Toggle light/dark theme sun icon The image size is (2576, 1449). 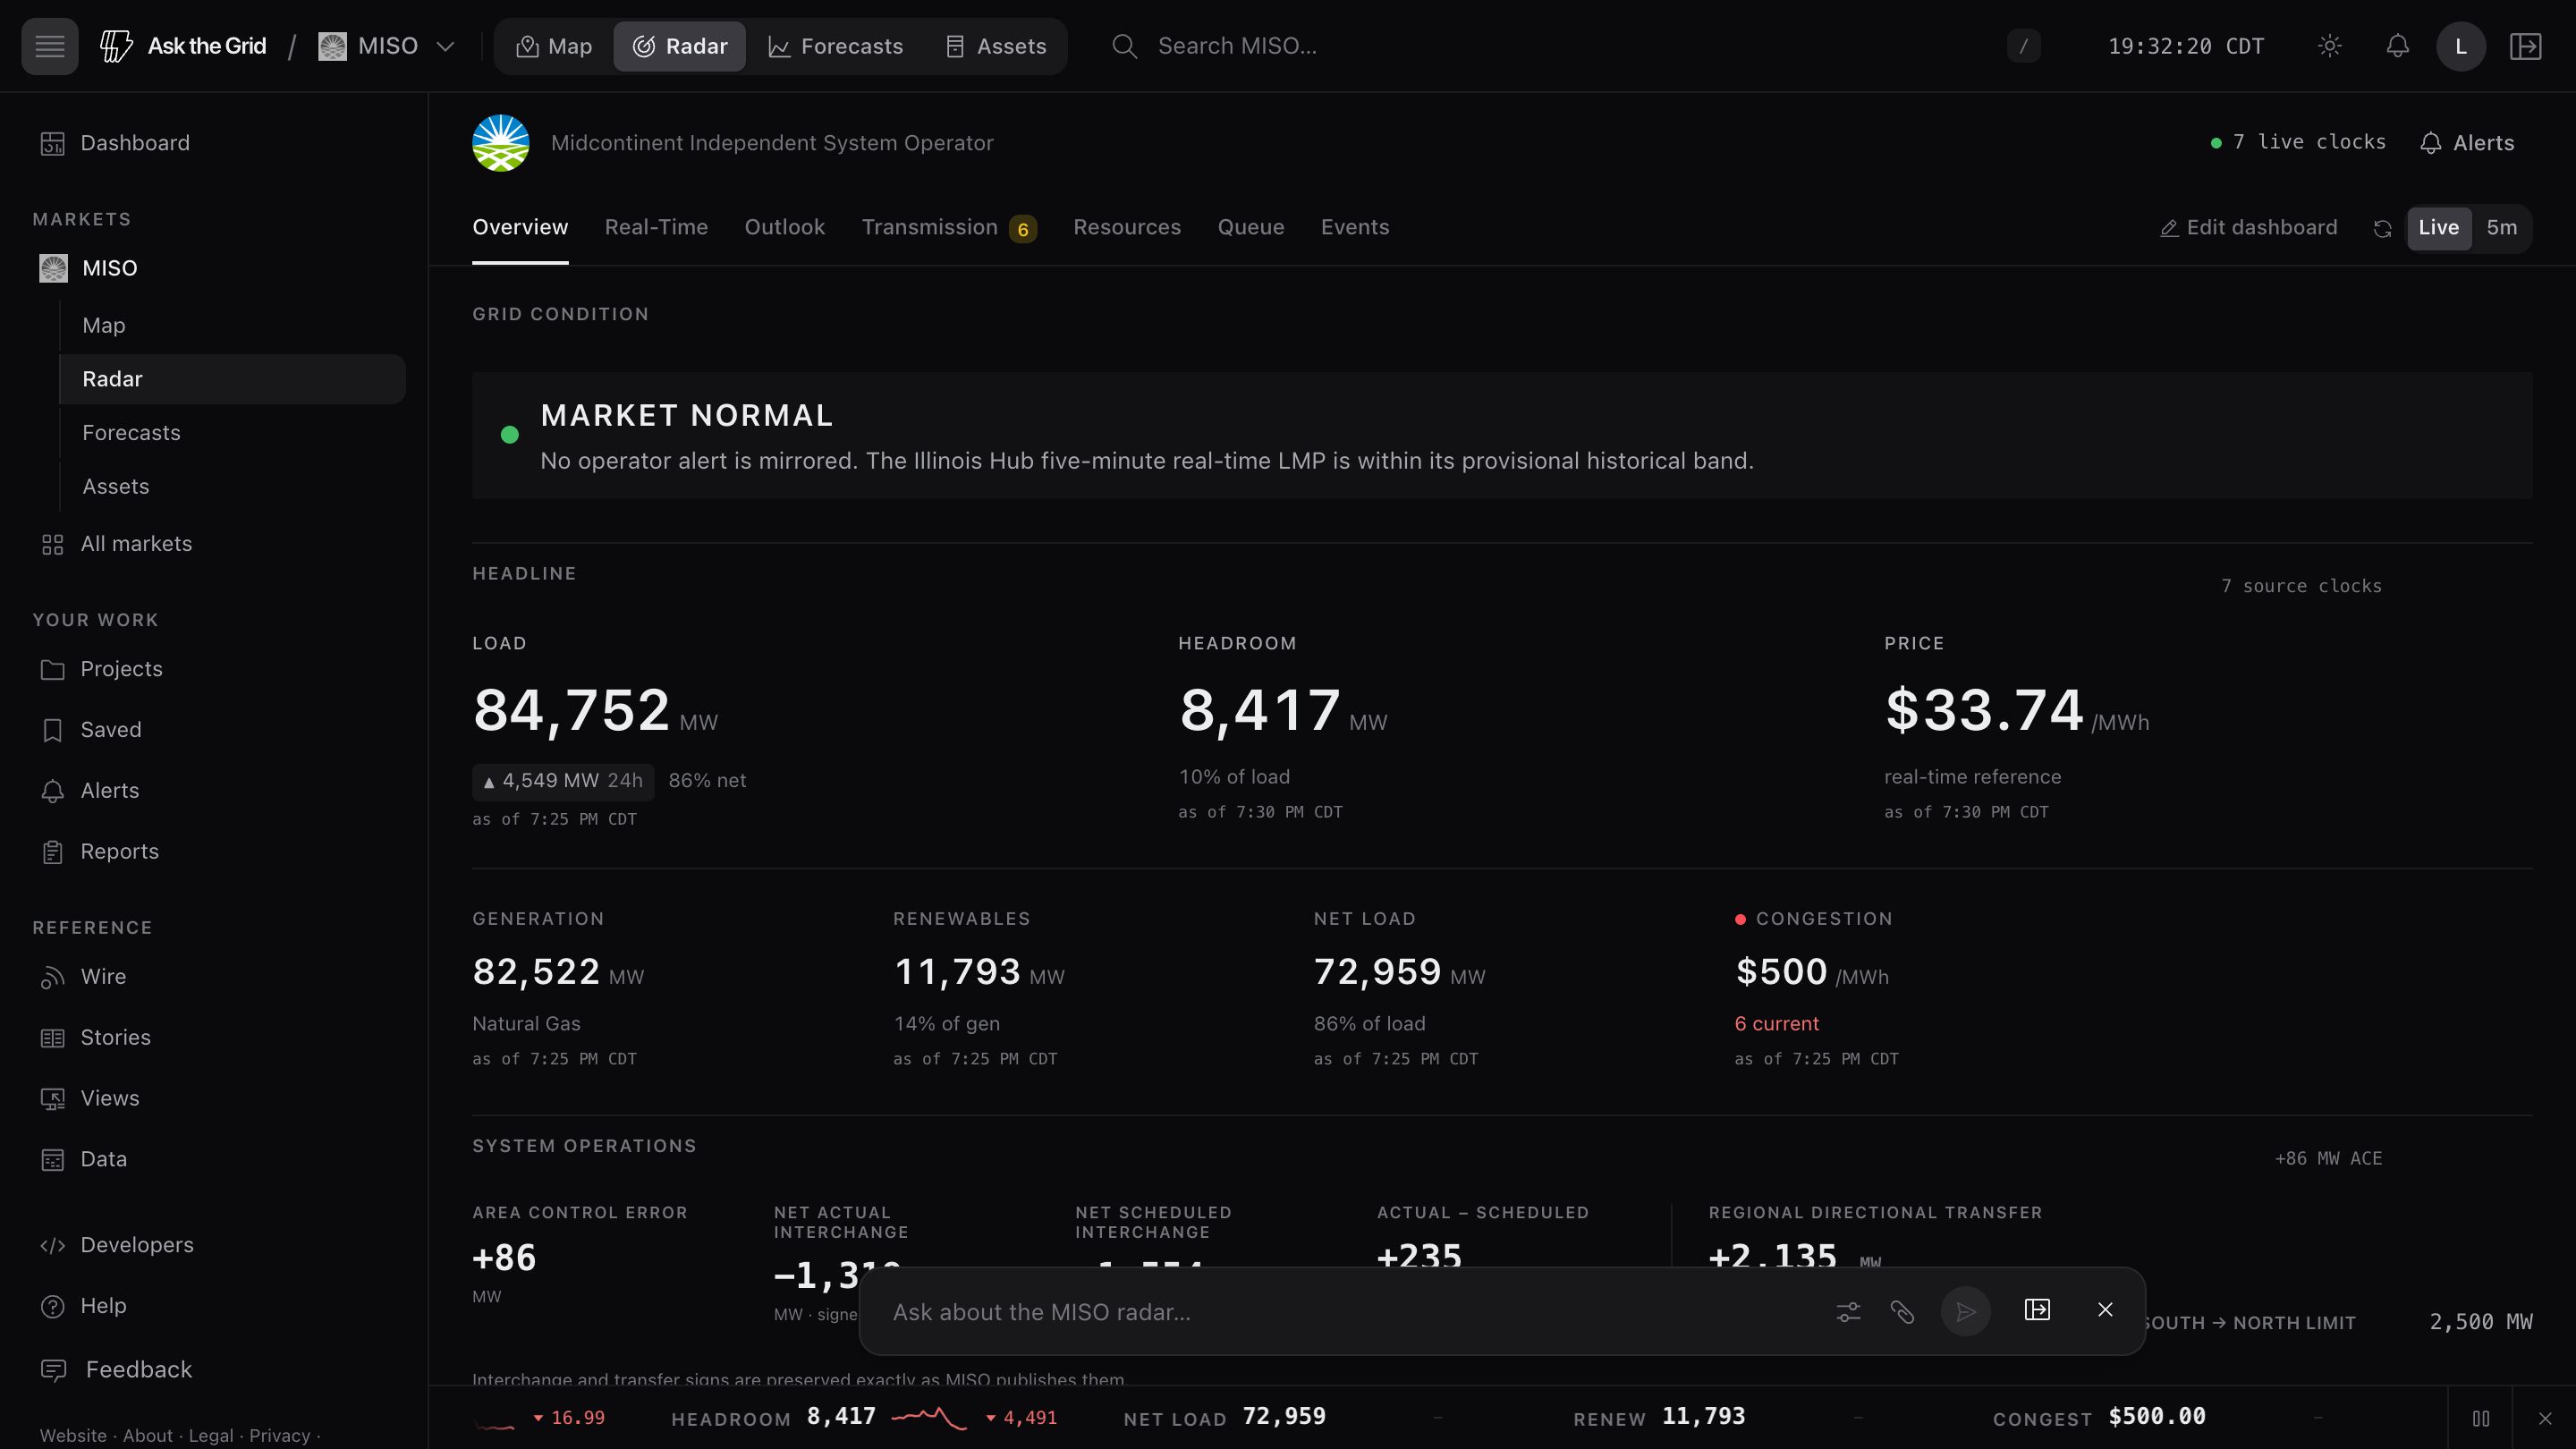click(2330, 46)
